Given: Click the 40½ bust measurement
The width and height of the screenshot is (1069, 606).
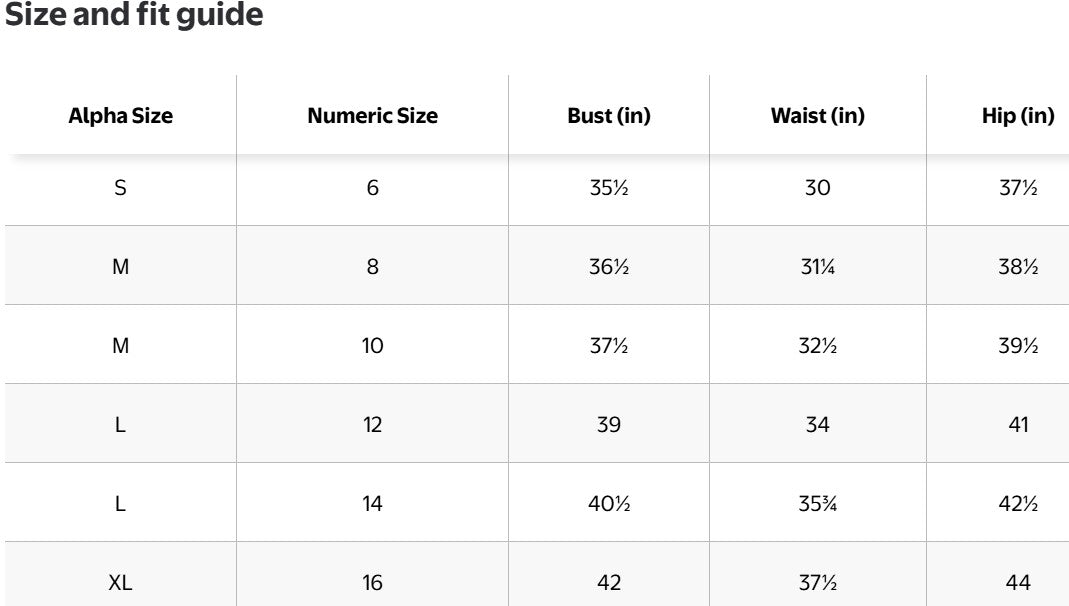Looking at the screenshot, I should pos(608,504).
